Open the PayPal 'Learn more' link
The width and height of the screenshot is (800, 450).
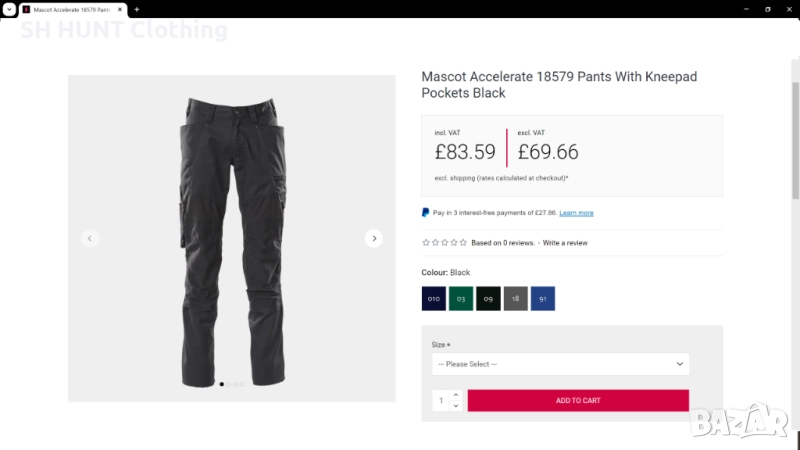click(576, 213)
